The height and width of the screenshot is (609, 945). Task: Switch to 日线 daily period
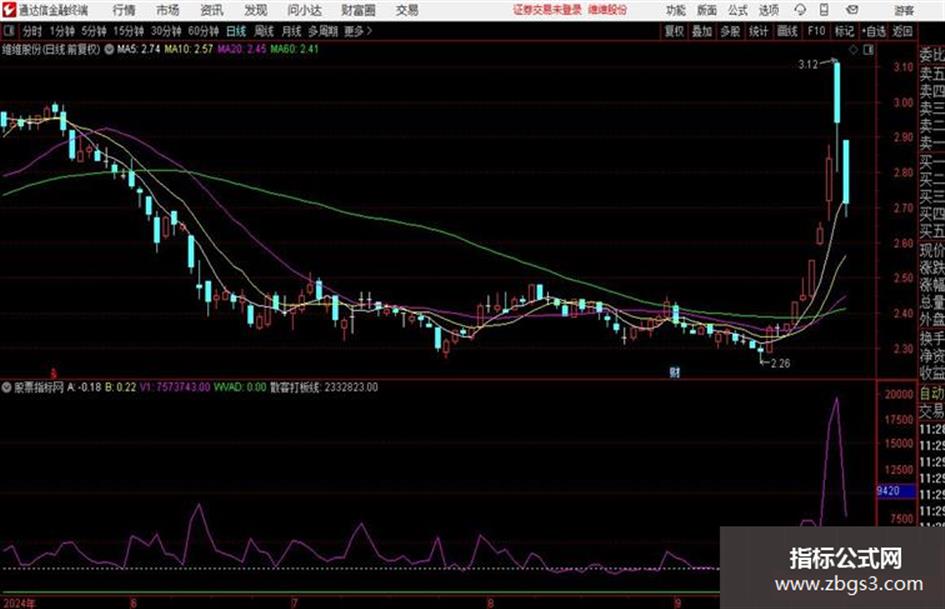click(236, 31)
